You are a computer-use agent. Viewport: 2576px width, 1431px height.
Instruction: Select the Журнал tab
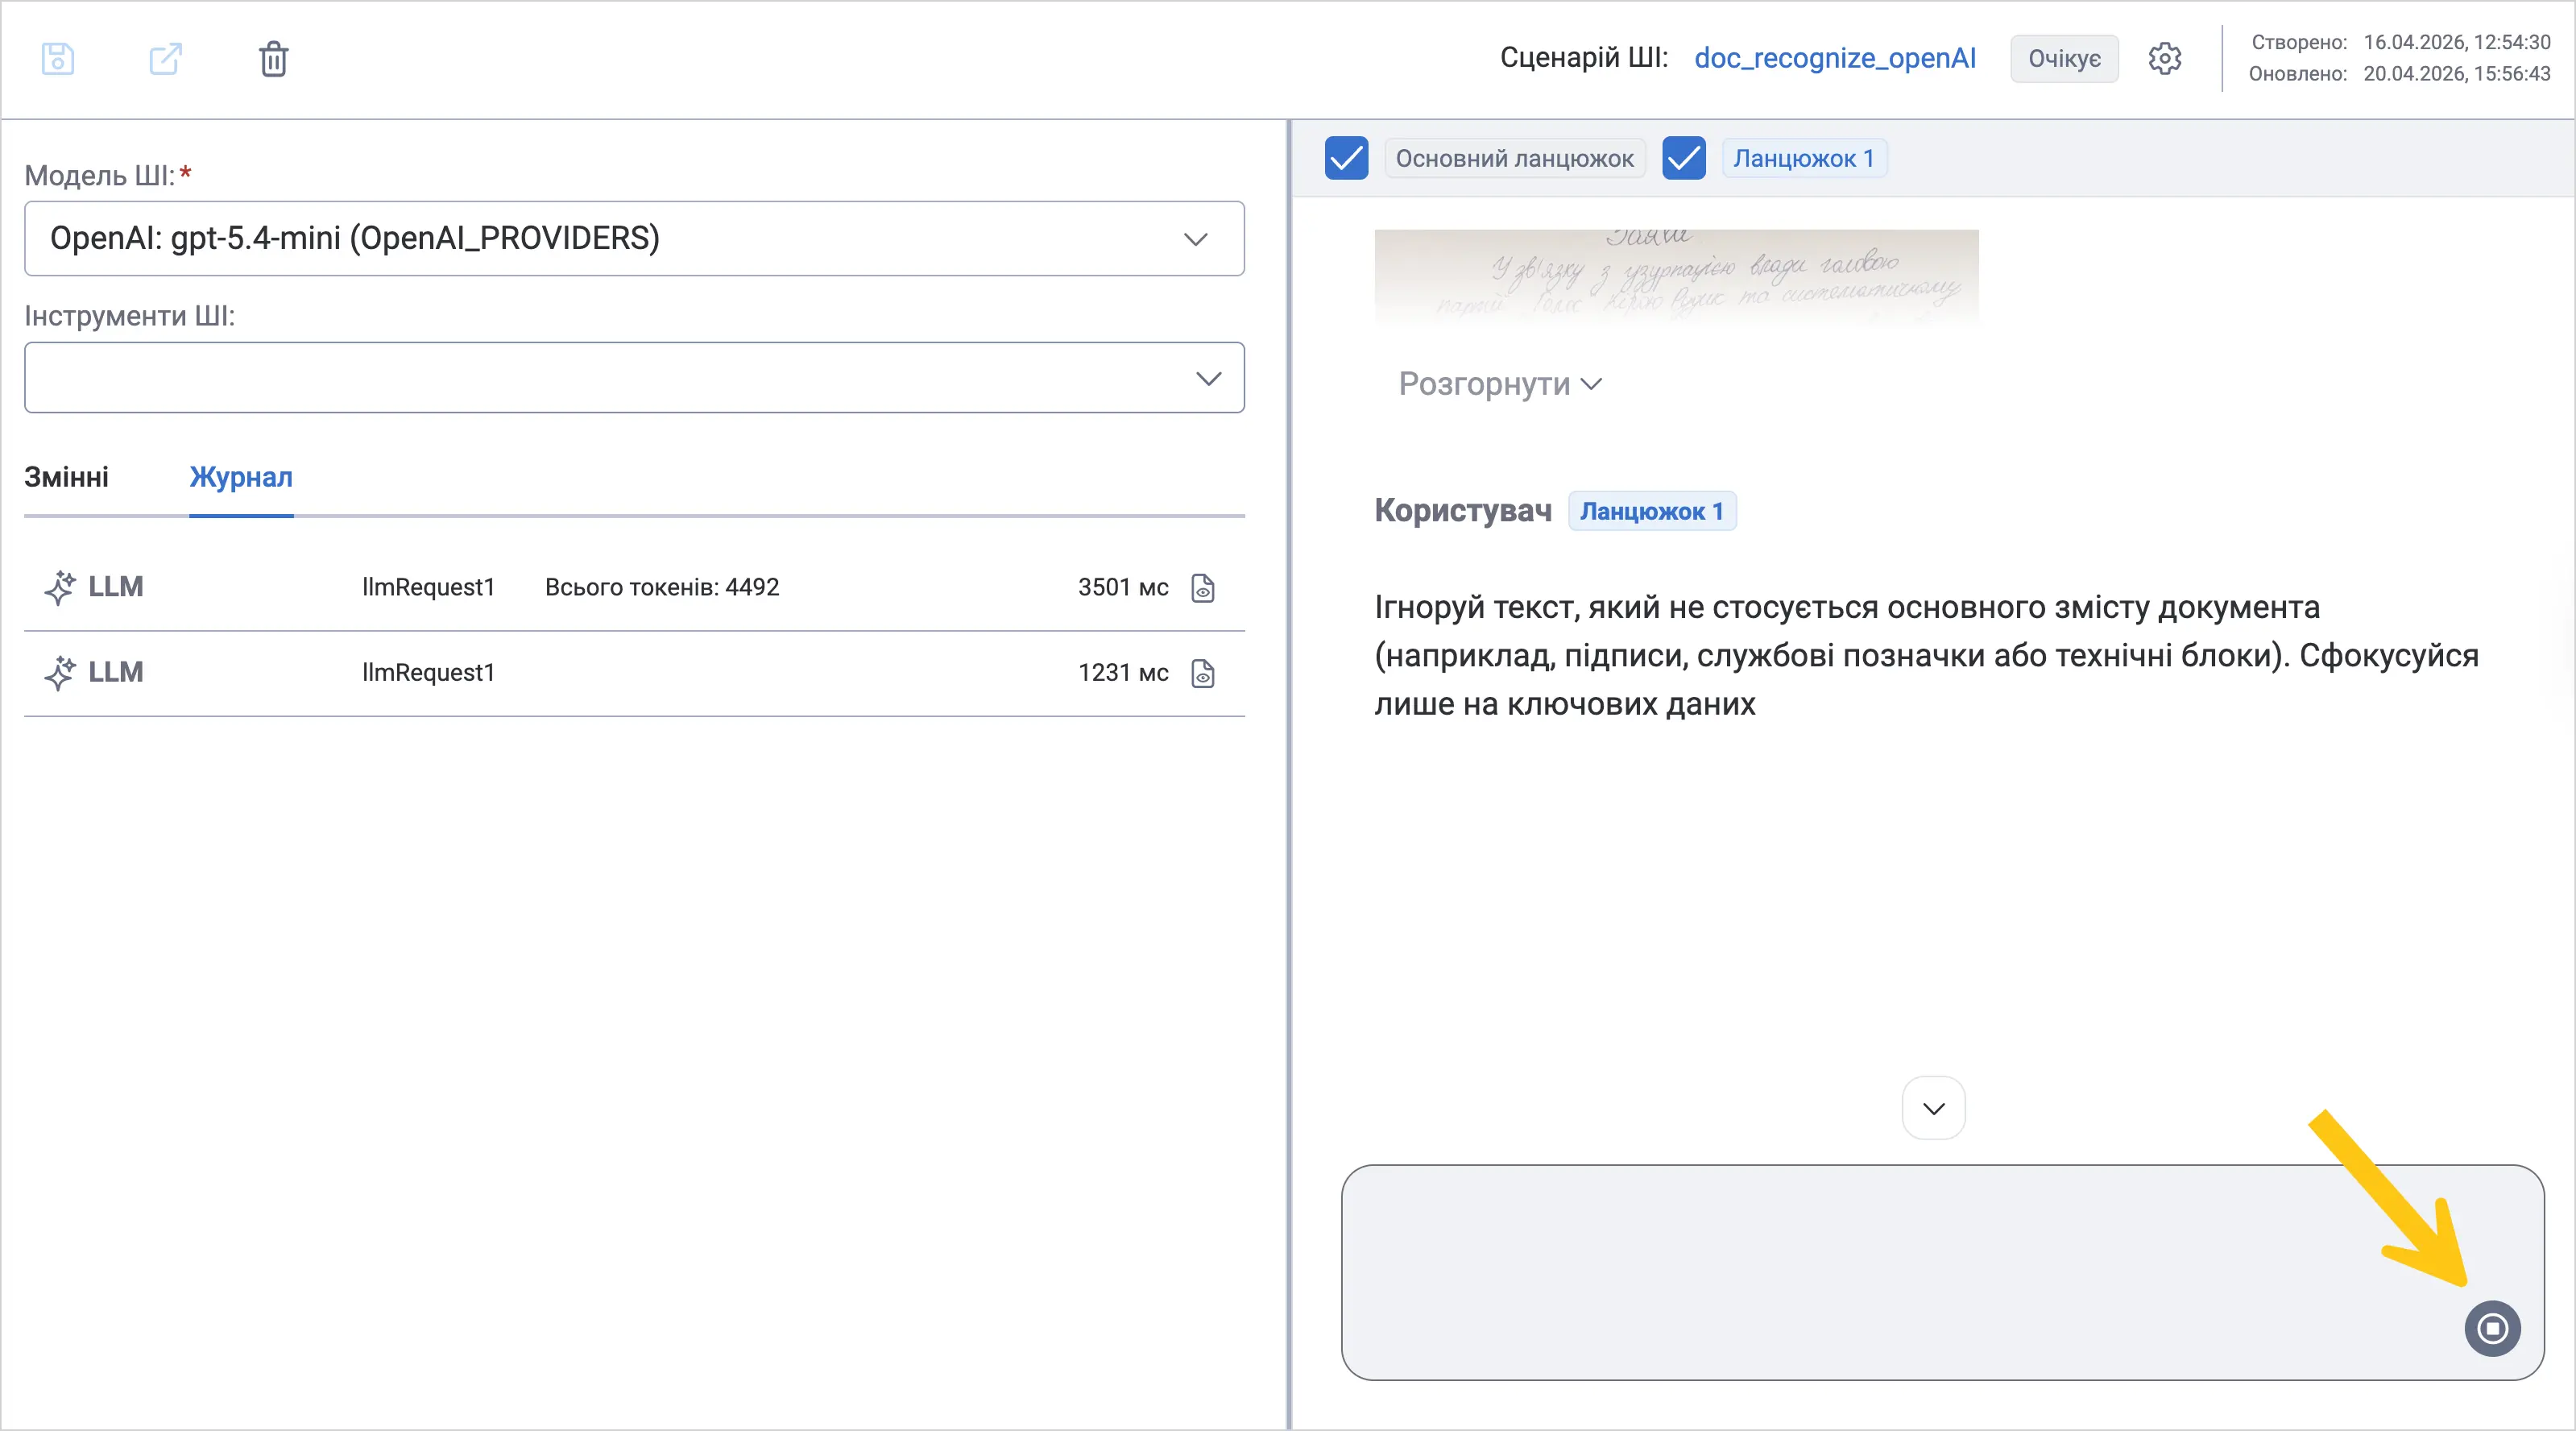pyautogui.click(x=241, y=477)
